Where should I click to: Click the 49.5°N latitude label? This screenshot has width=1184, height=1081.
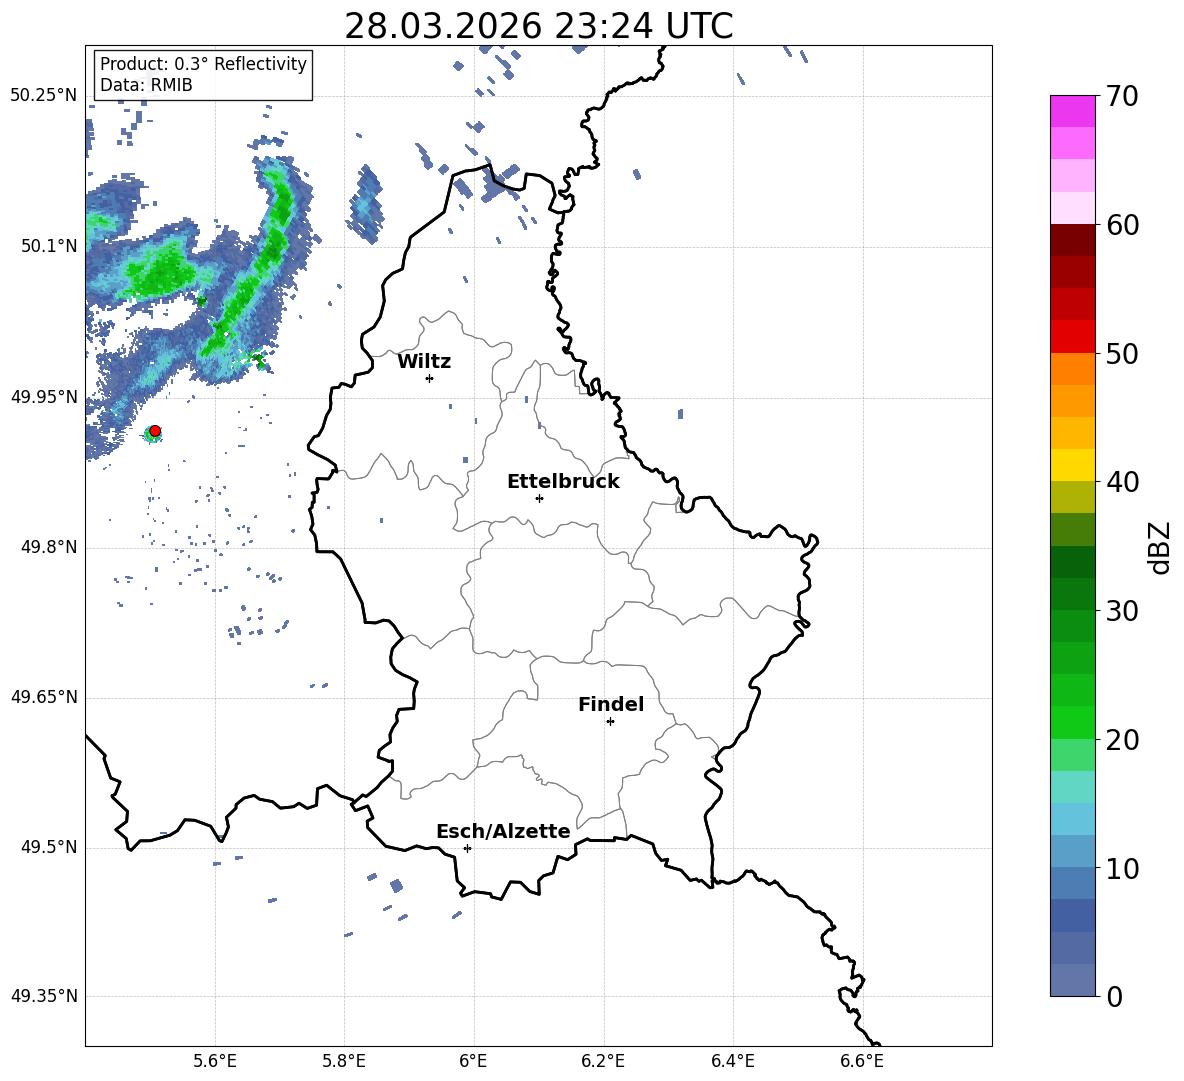click(49, 847)
